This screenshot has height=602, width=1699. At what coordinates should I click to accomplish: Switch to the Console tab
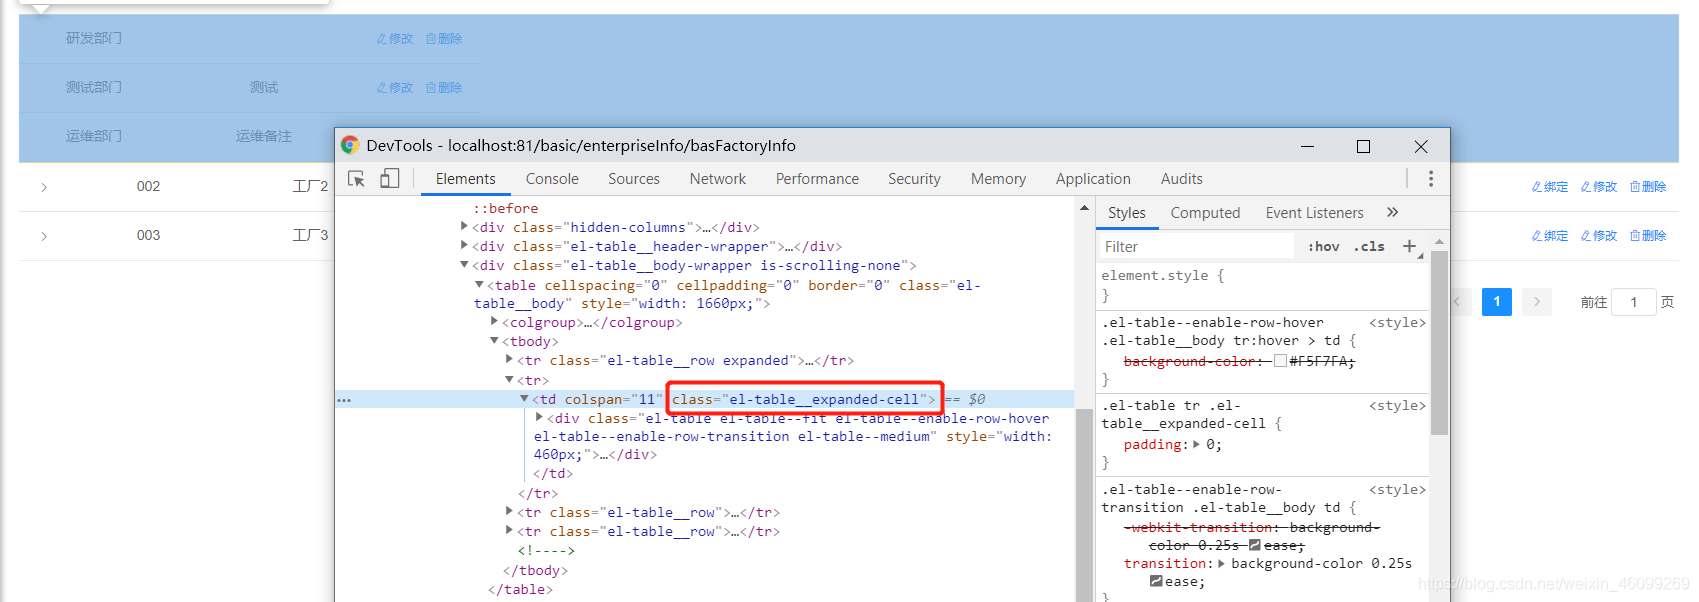click(552, 179)
